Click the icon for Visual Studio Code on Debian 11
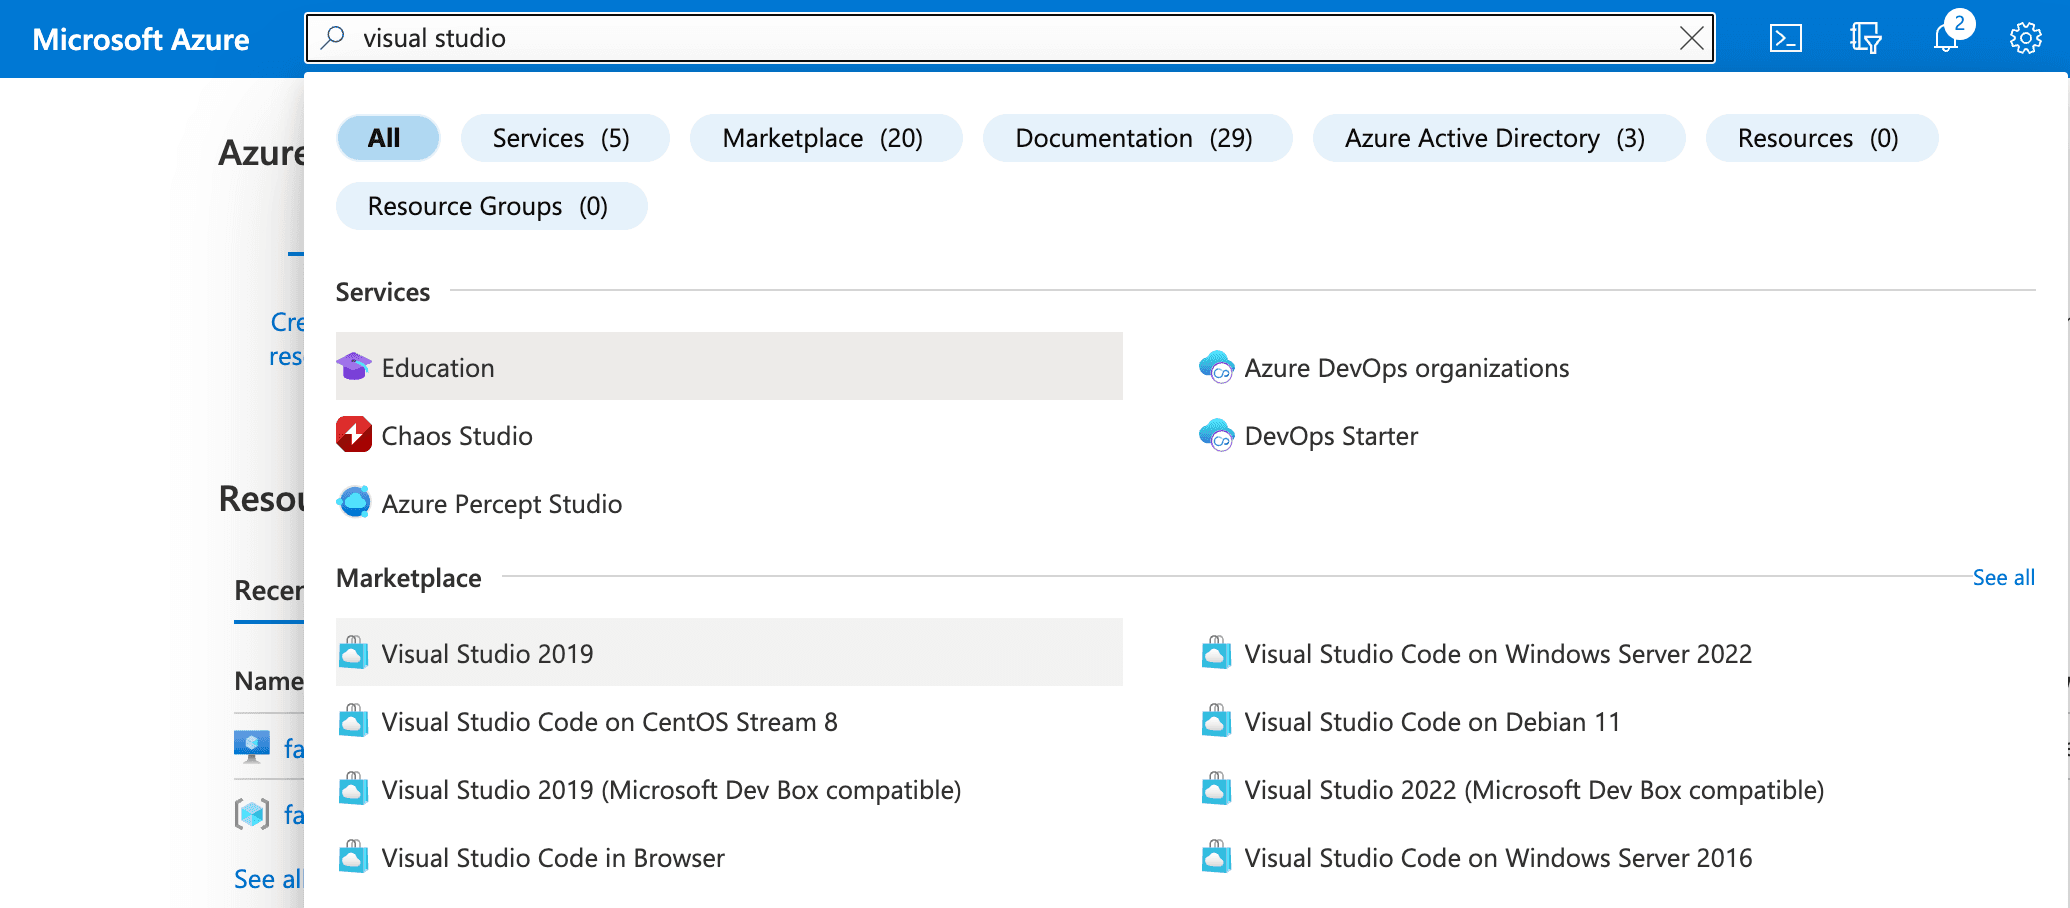This screenshot has width=2070, height=908. pos(1216,721)
